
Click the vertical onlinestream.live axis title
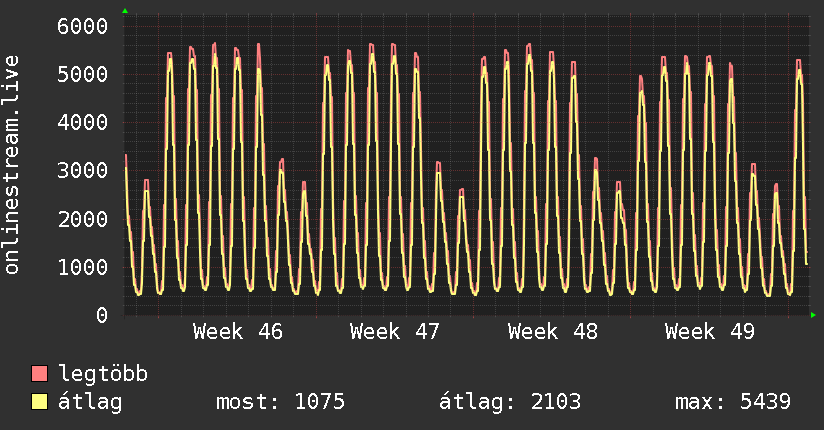(12, 166)
